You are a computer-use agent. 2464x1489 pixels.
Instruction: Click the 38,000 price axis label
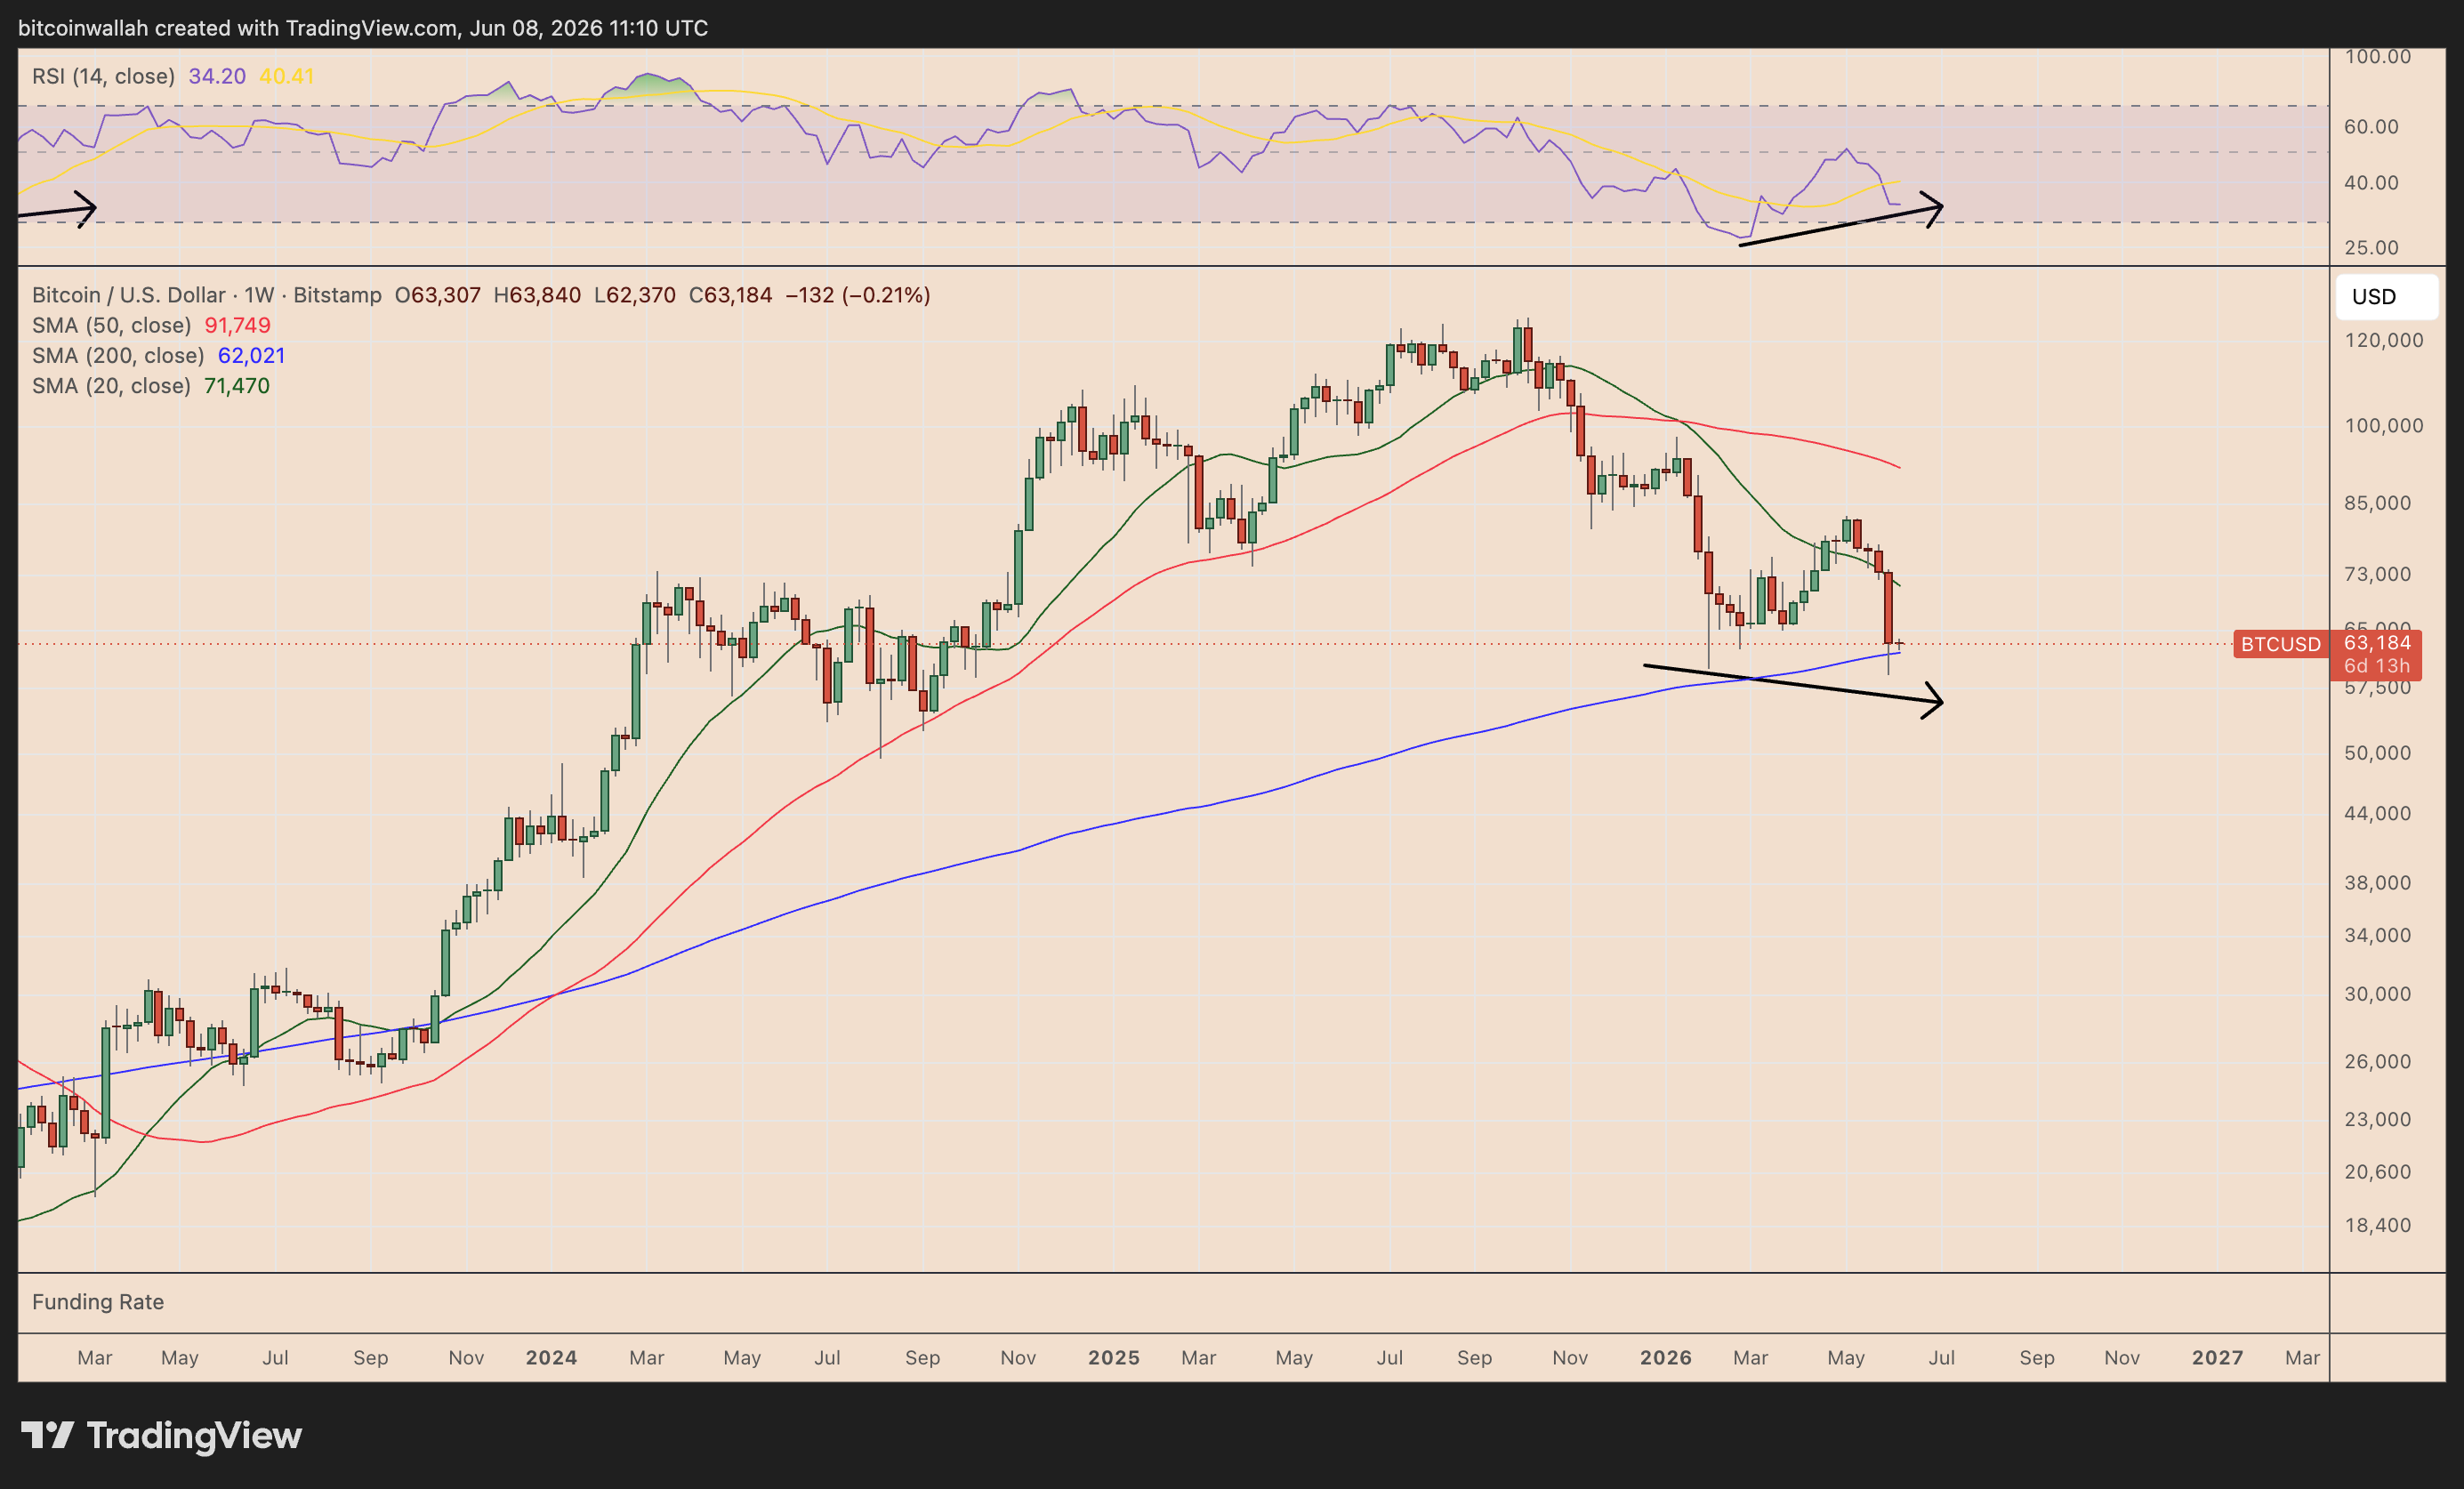pyautogui.click(x=2378, y=883)
